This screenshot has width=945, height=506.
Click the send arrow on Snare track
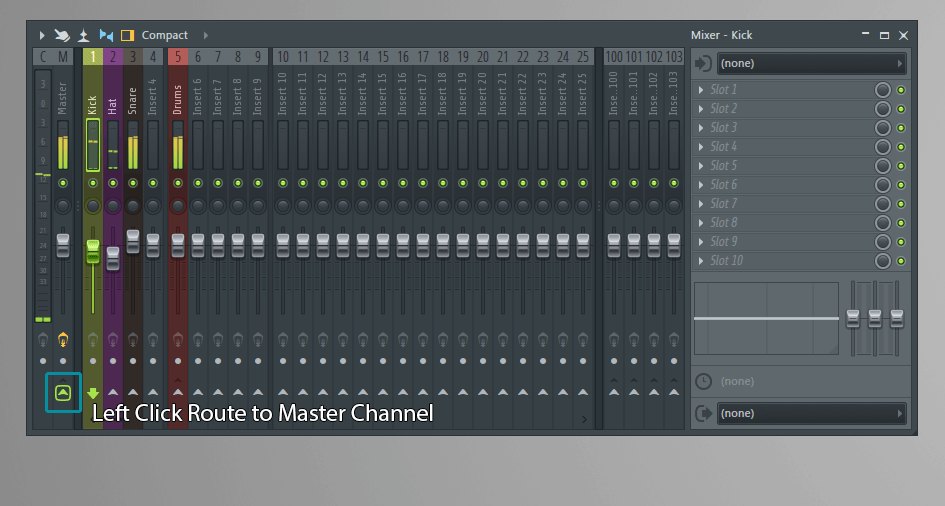[133, 392]
